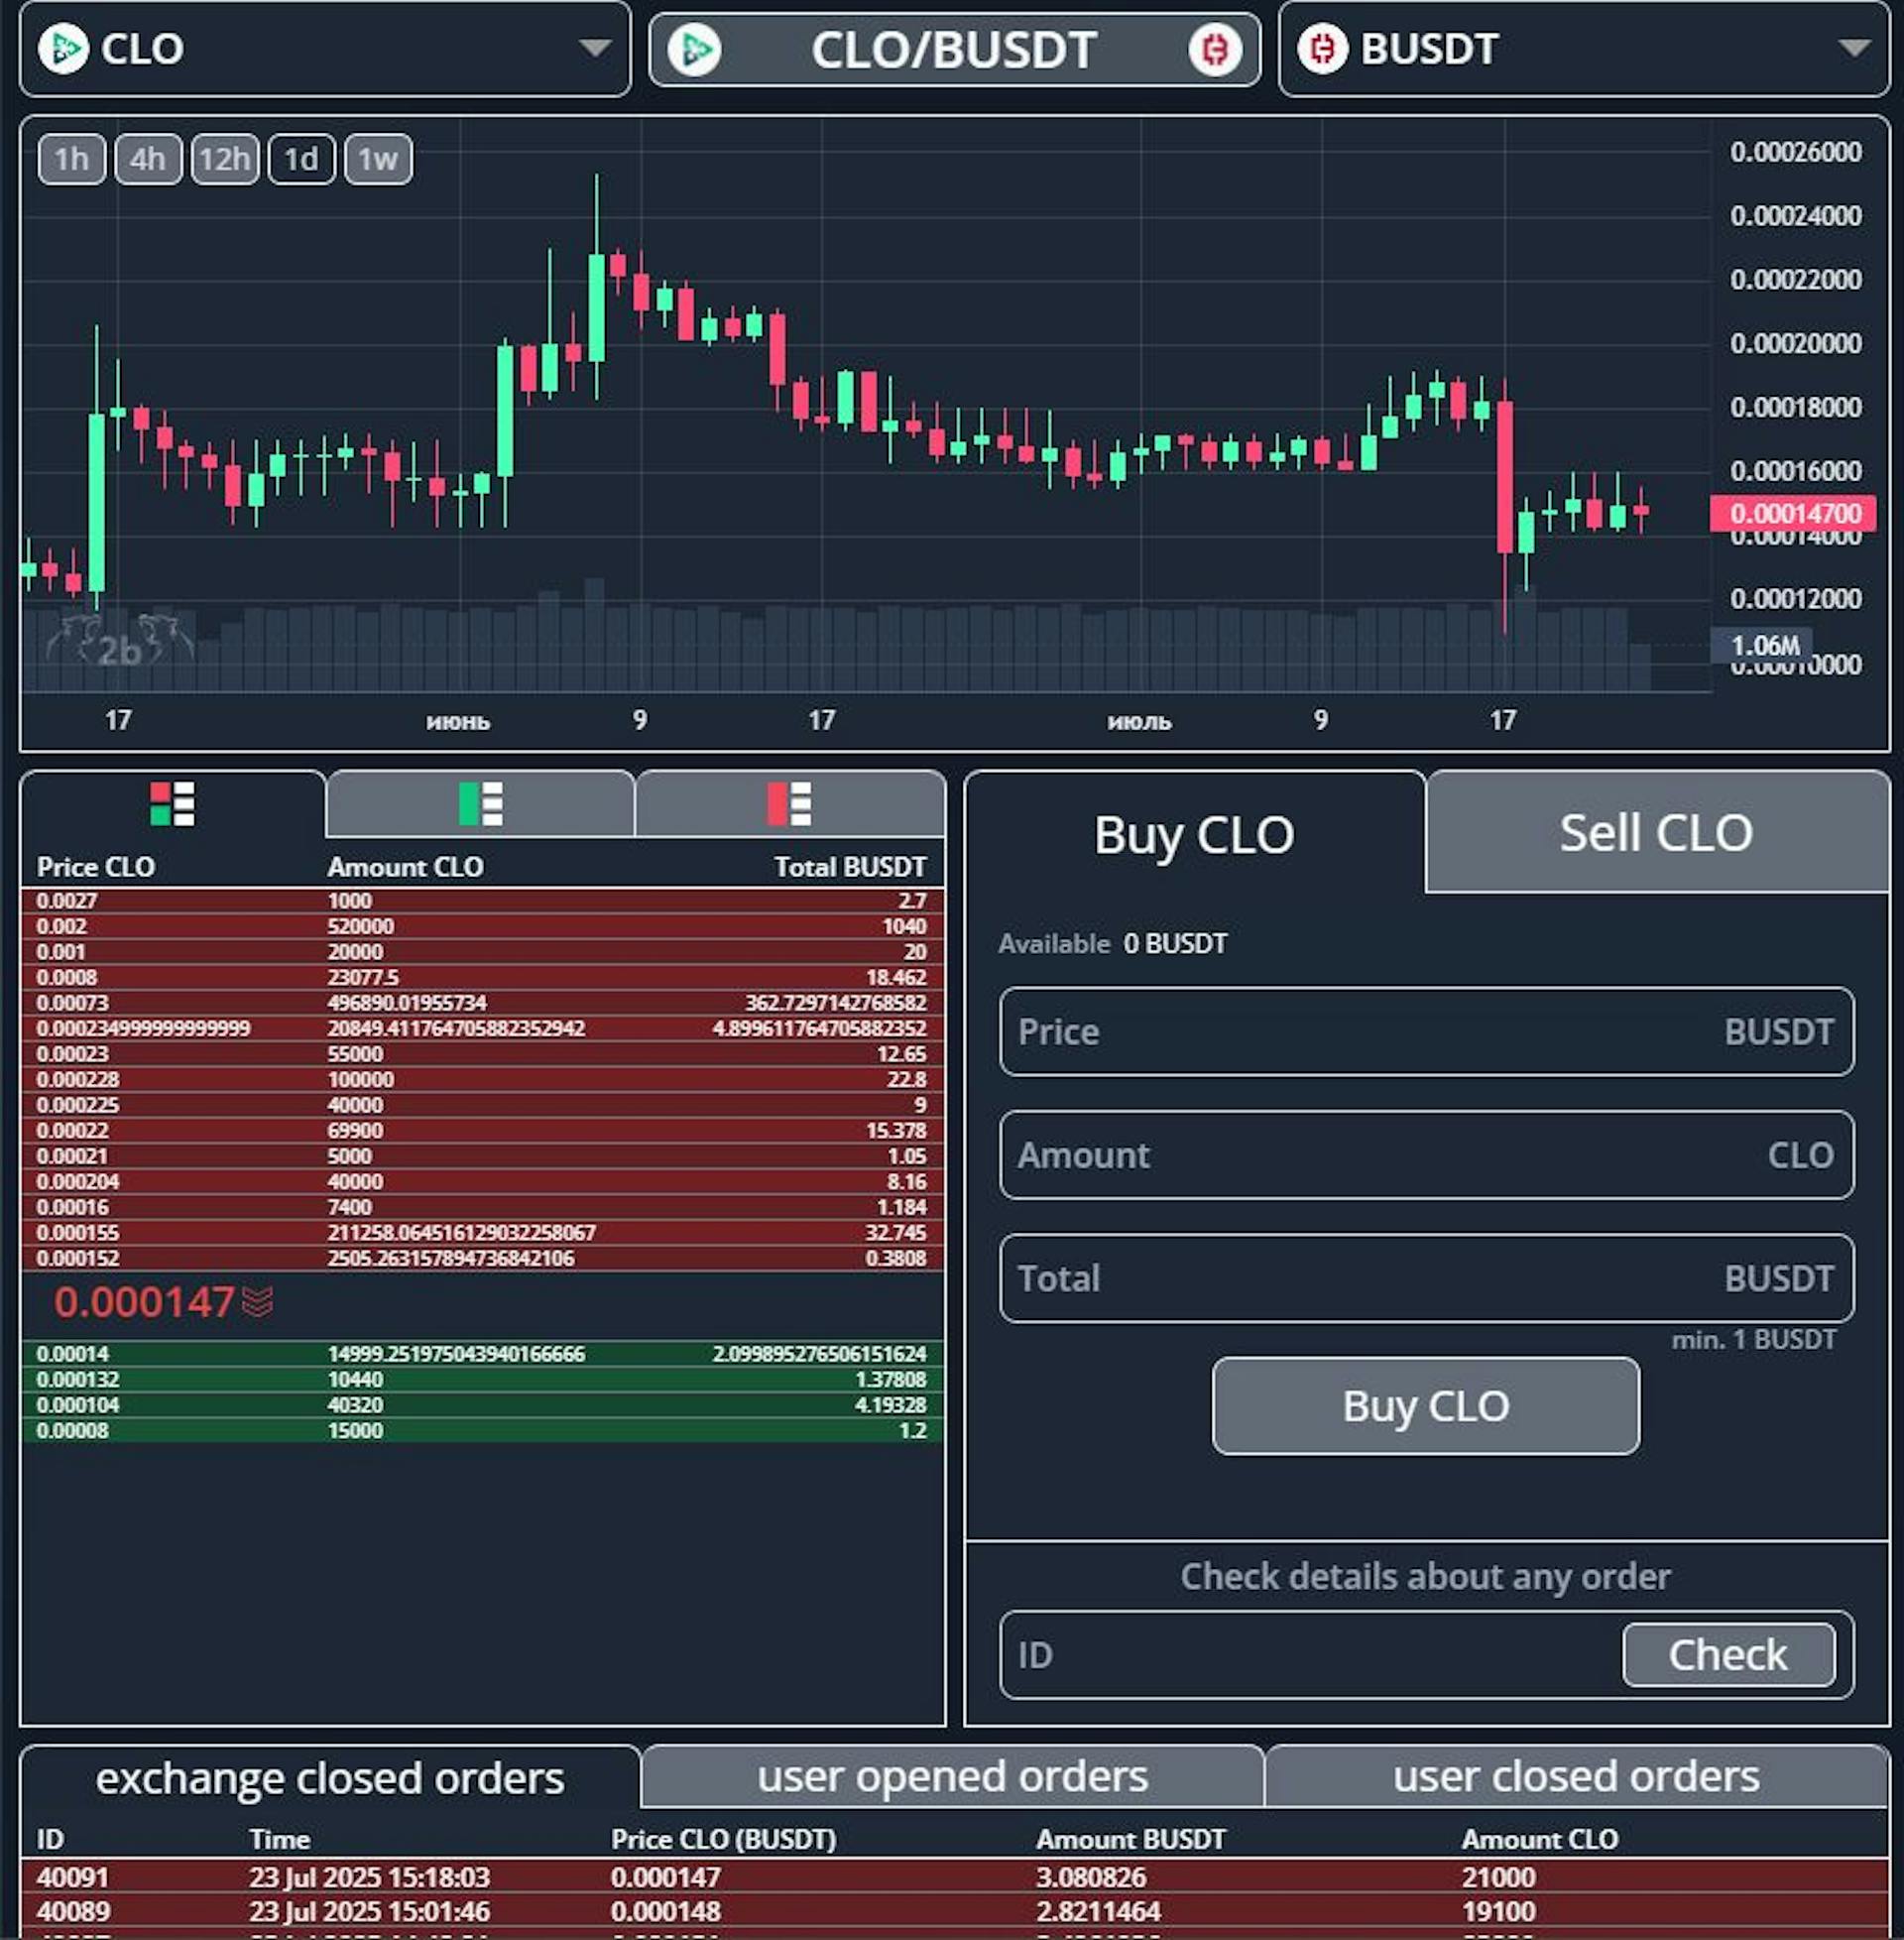Open the BUSDT coin selector dropdown

point(1584,48)
